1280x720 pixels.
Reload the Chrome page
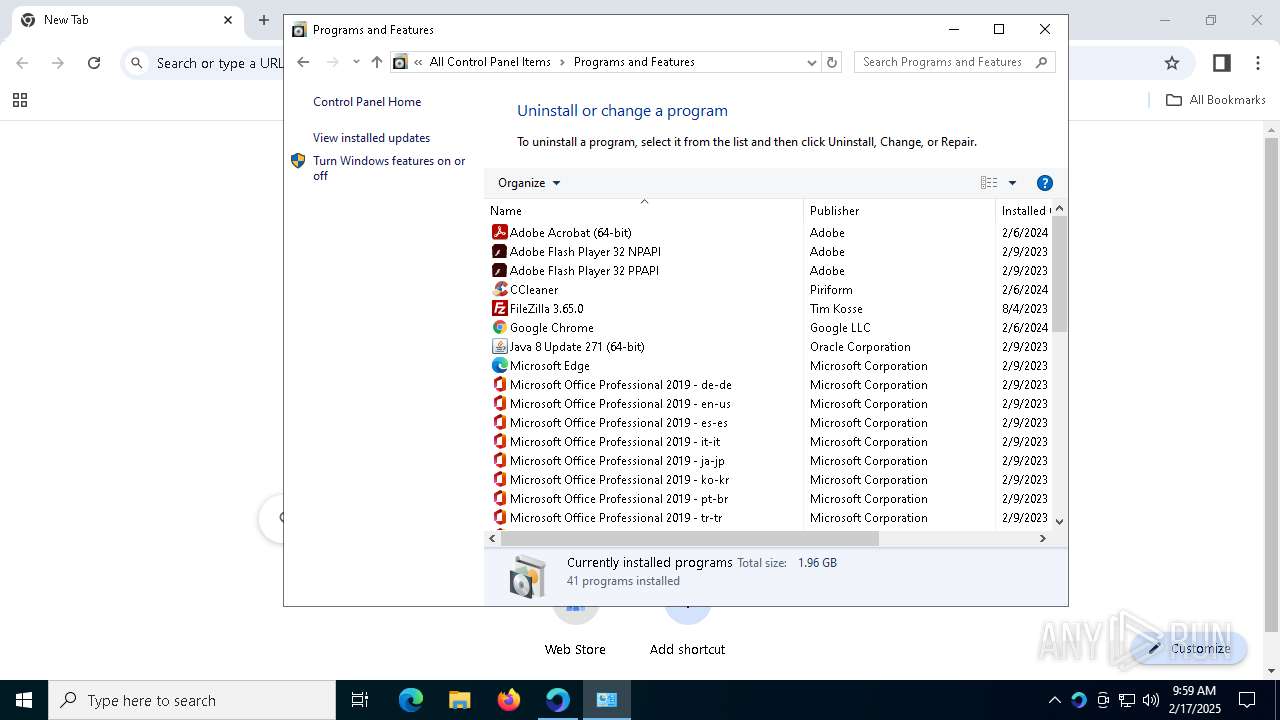coord(94,63)
